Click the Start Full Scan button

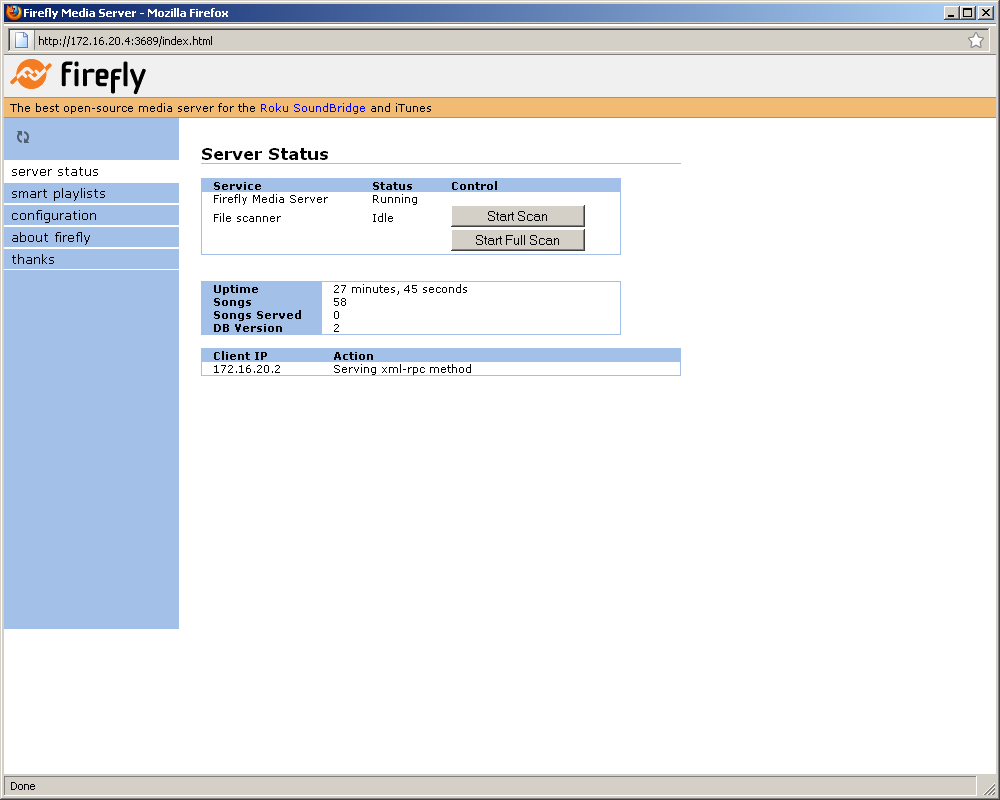click(517, 240)
